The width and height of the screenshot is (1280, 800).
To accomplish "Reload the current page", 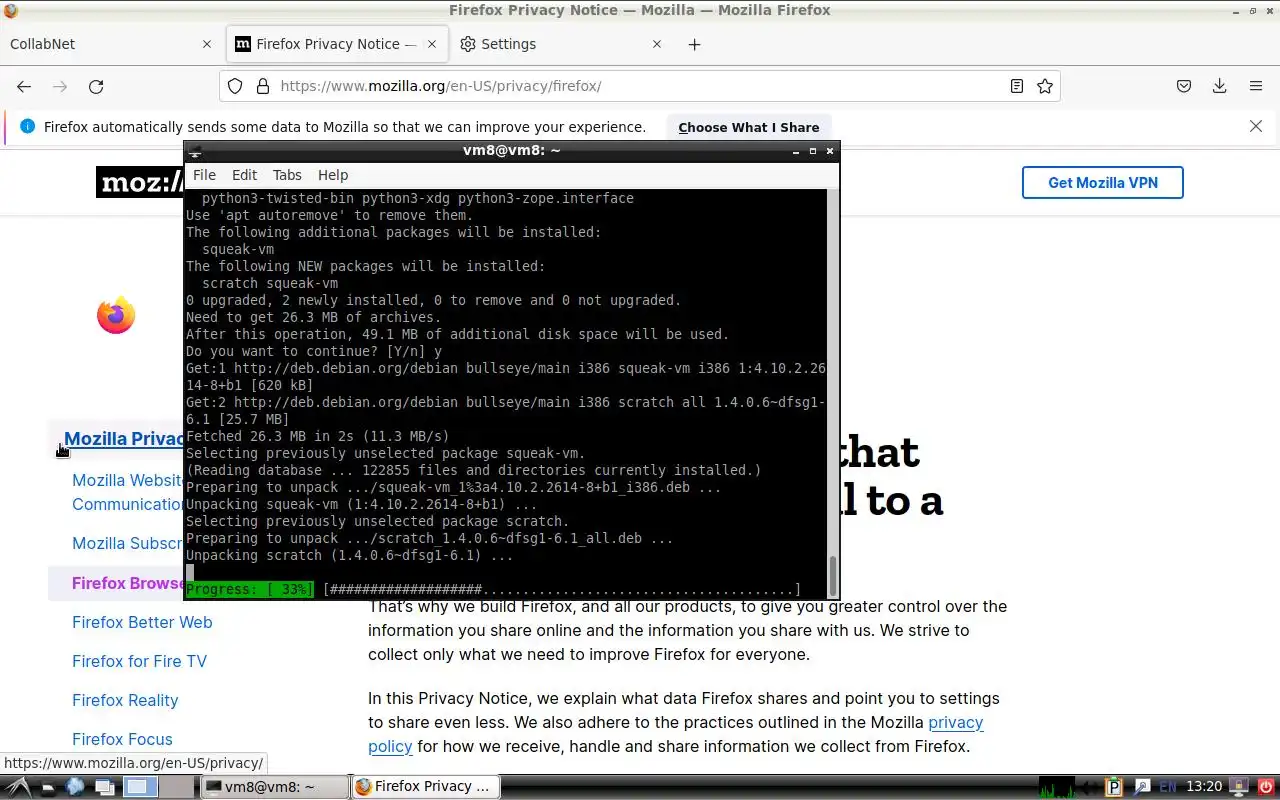I will (96, 86).
